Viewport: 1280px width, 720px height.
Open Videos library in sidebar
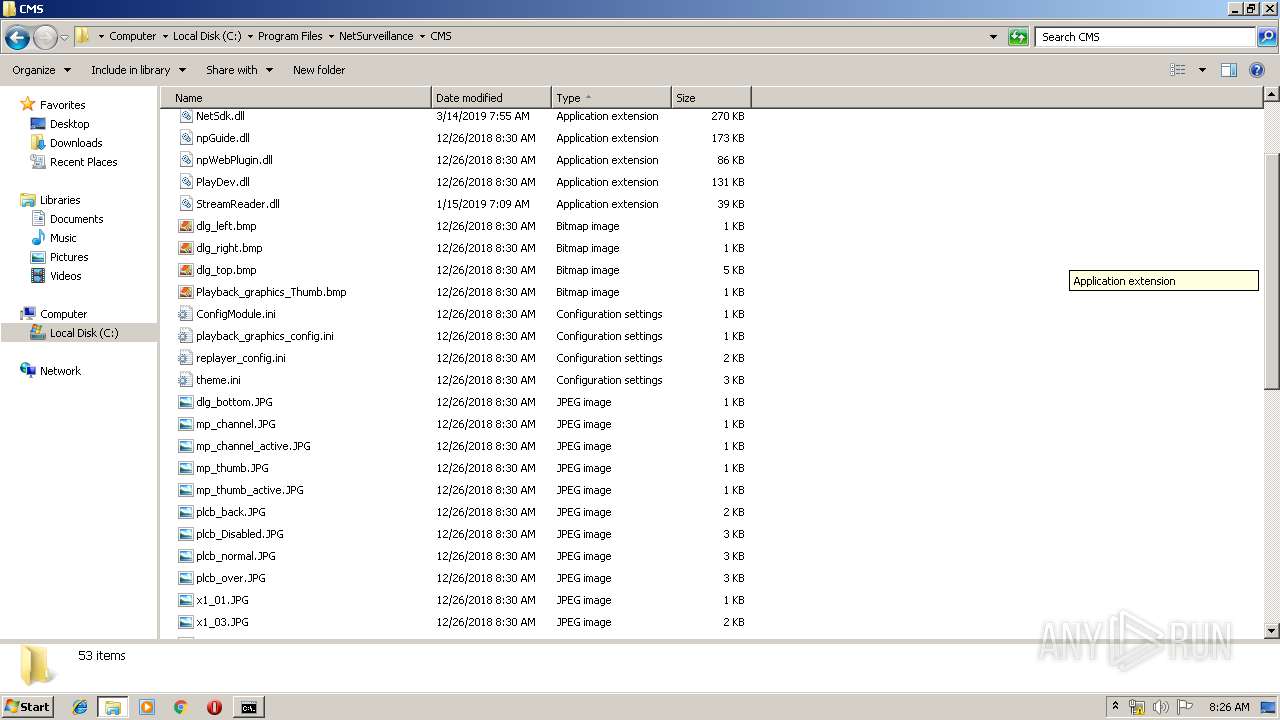tap(65, 276)
